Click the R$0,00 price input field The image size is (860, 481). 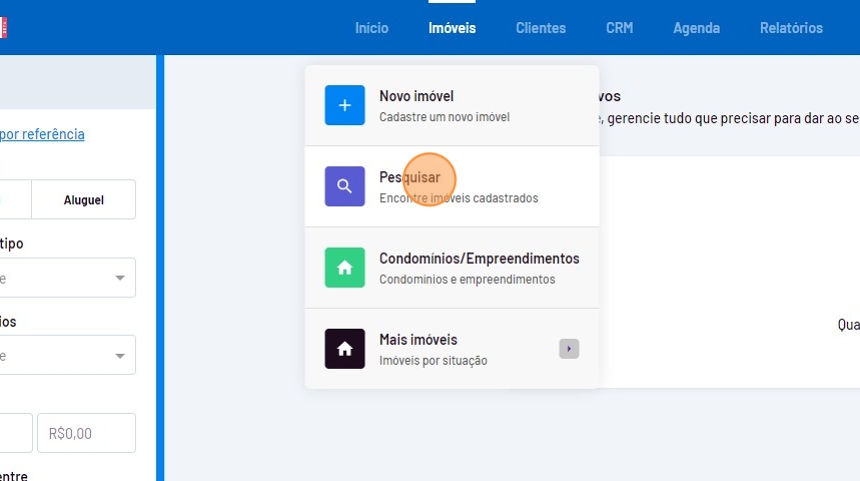[x=86, y=434]
